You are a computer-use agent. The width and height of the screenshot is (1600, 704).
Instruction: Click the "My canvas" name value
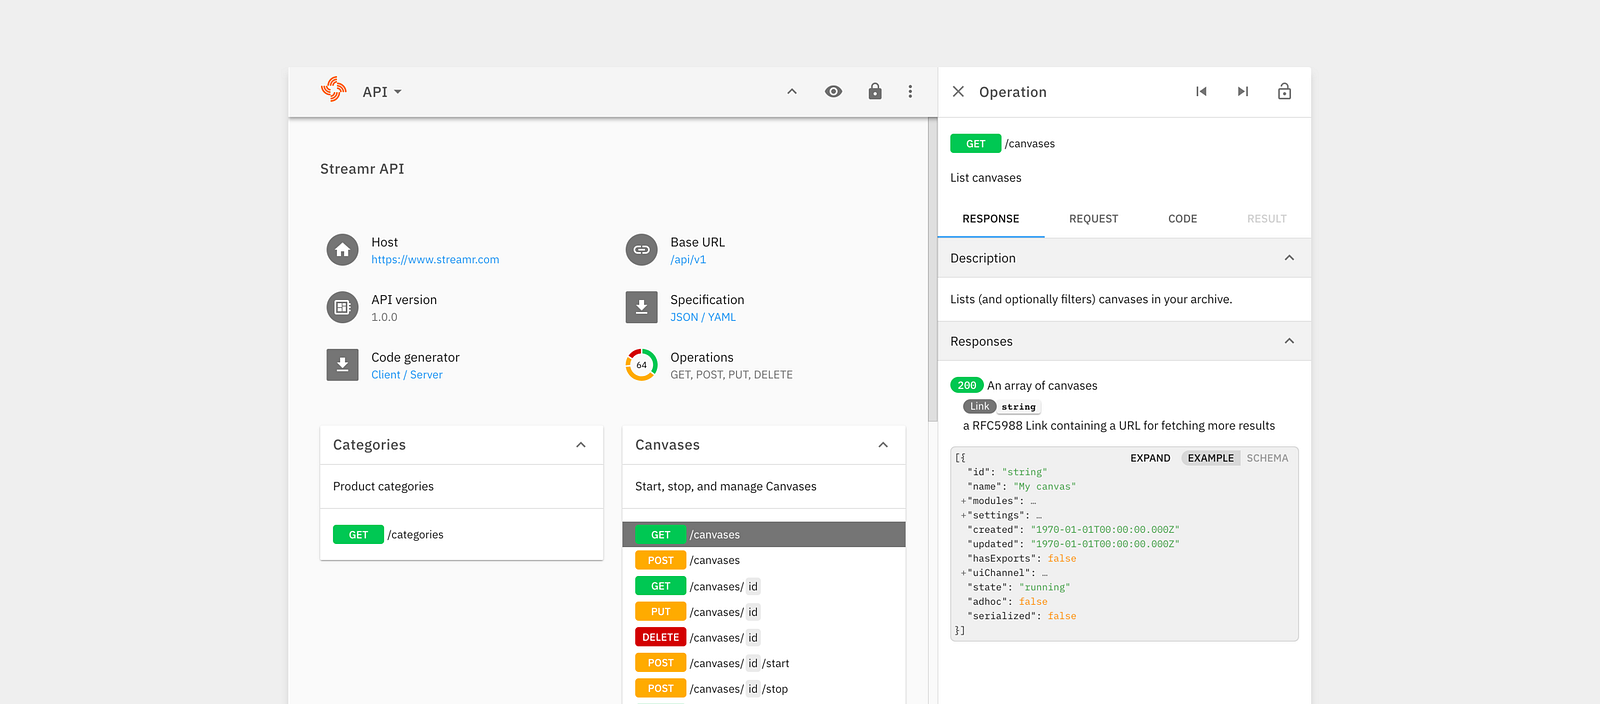coord(1045,487)
